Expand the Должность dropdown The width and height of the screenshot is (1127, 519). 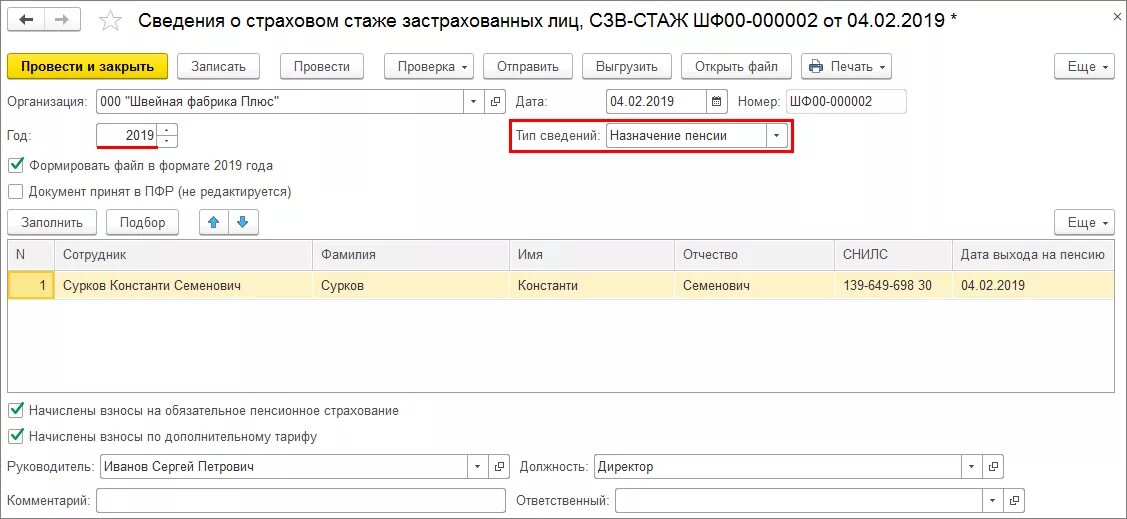[972, 467]
